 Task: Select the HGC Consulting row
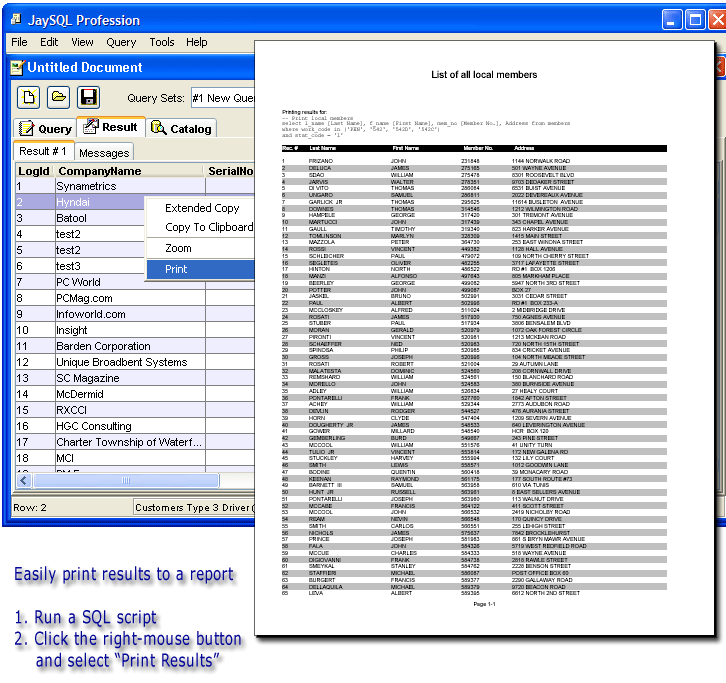(135, 426)
